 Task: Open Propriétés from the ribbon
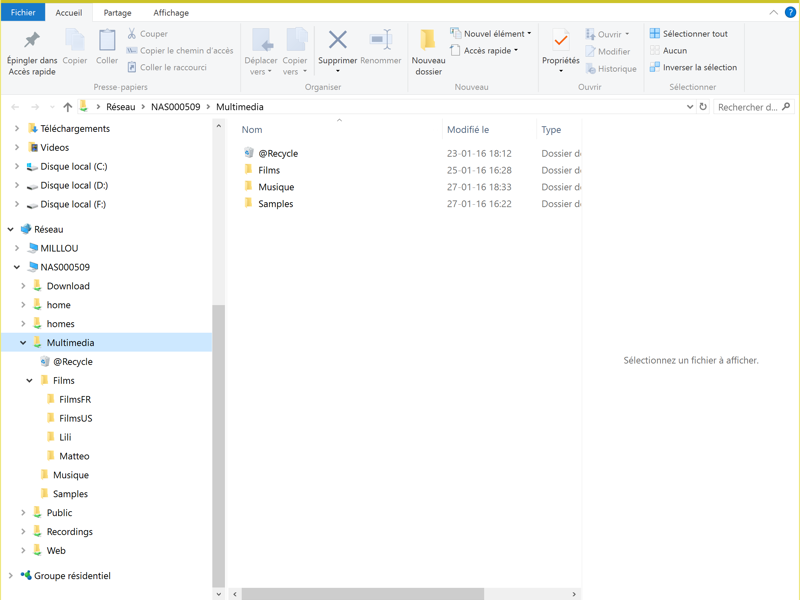[560, 41]
